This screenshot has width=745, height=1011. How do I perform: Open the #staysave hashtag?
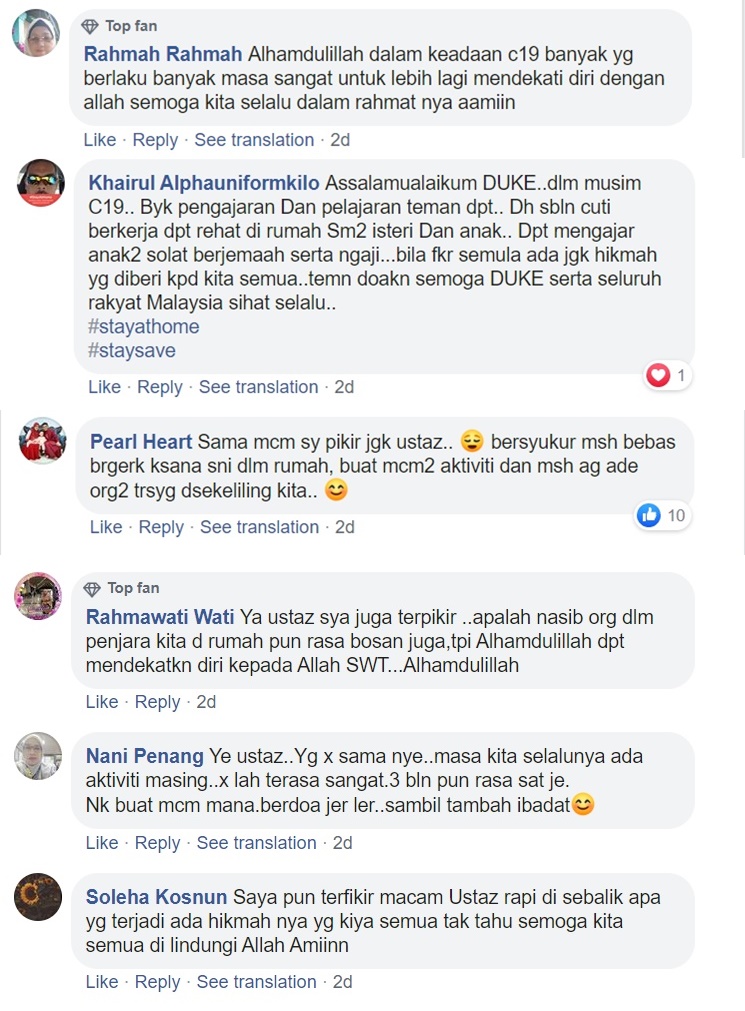coord(132,350)
